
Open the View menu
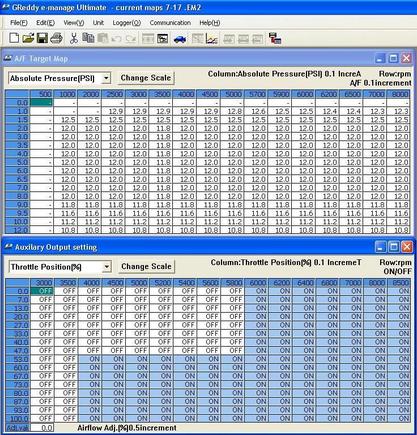[x=74, y=23]
